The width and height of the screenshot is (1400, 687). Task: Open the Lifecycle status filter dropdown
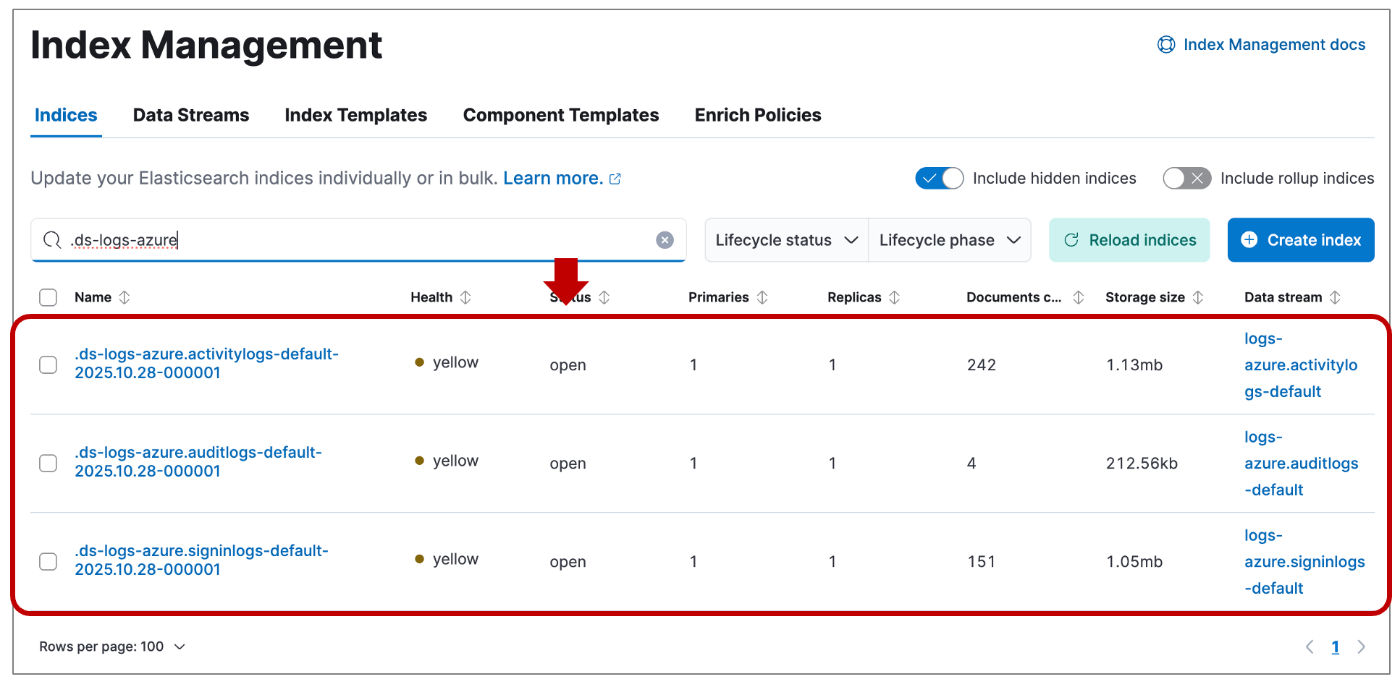[786, 240]
